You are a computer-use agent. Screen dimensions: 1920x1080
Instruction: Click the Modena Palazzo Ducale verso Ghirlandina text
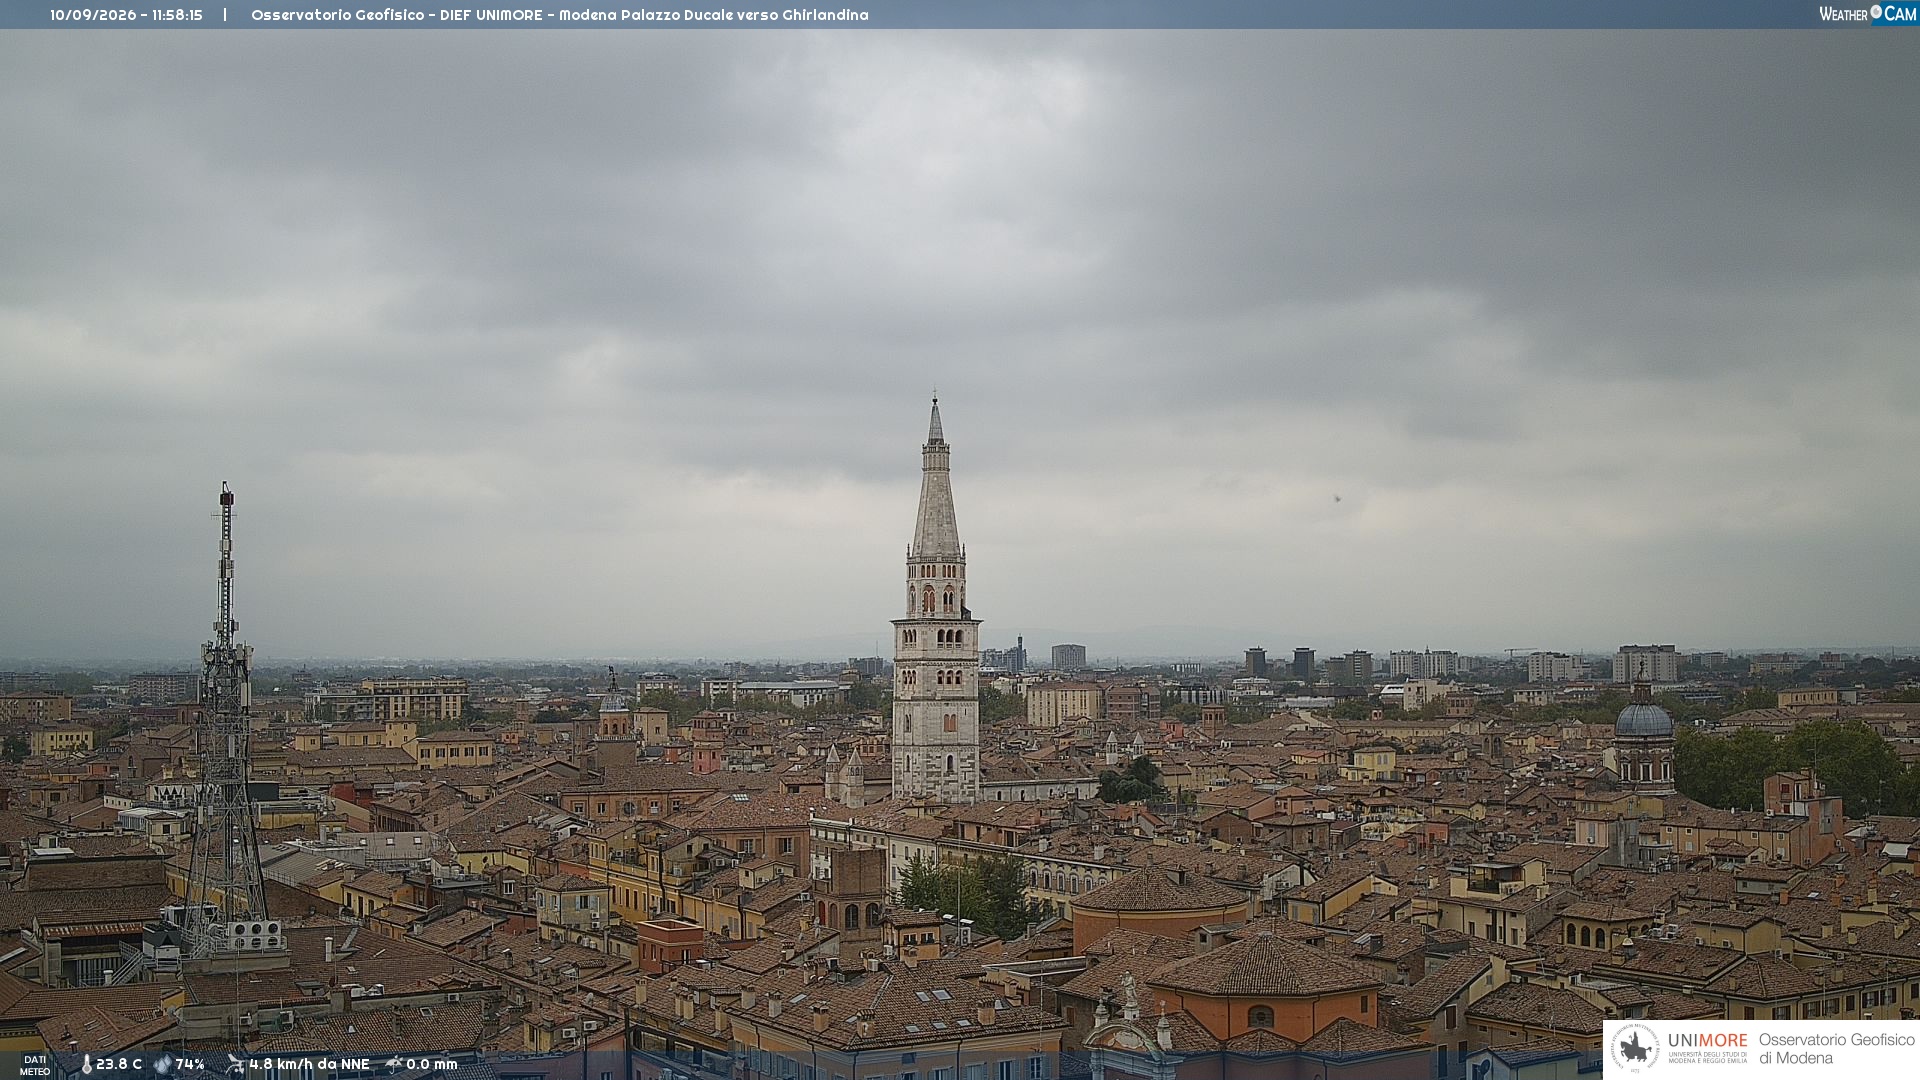(x=714, y=15)
